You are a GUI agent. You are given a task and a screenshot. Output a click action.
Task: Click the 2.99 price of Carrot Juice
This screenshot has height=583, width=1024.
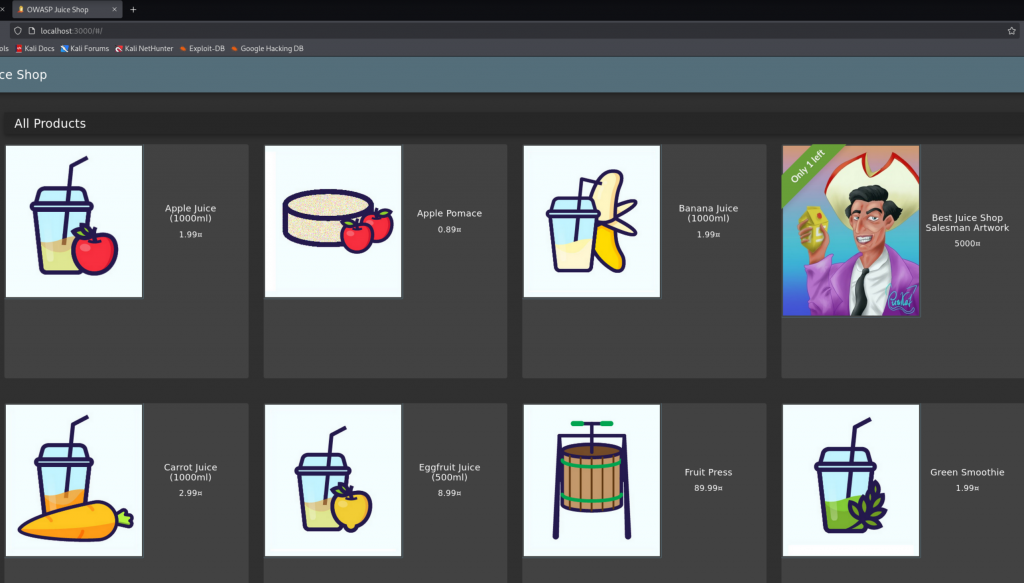pos(191,493)
